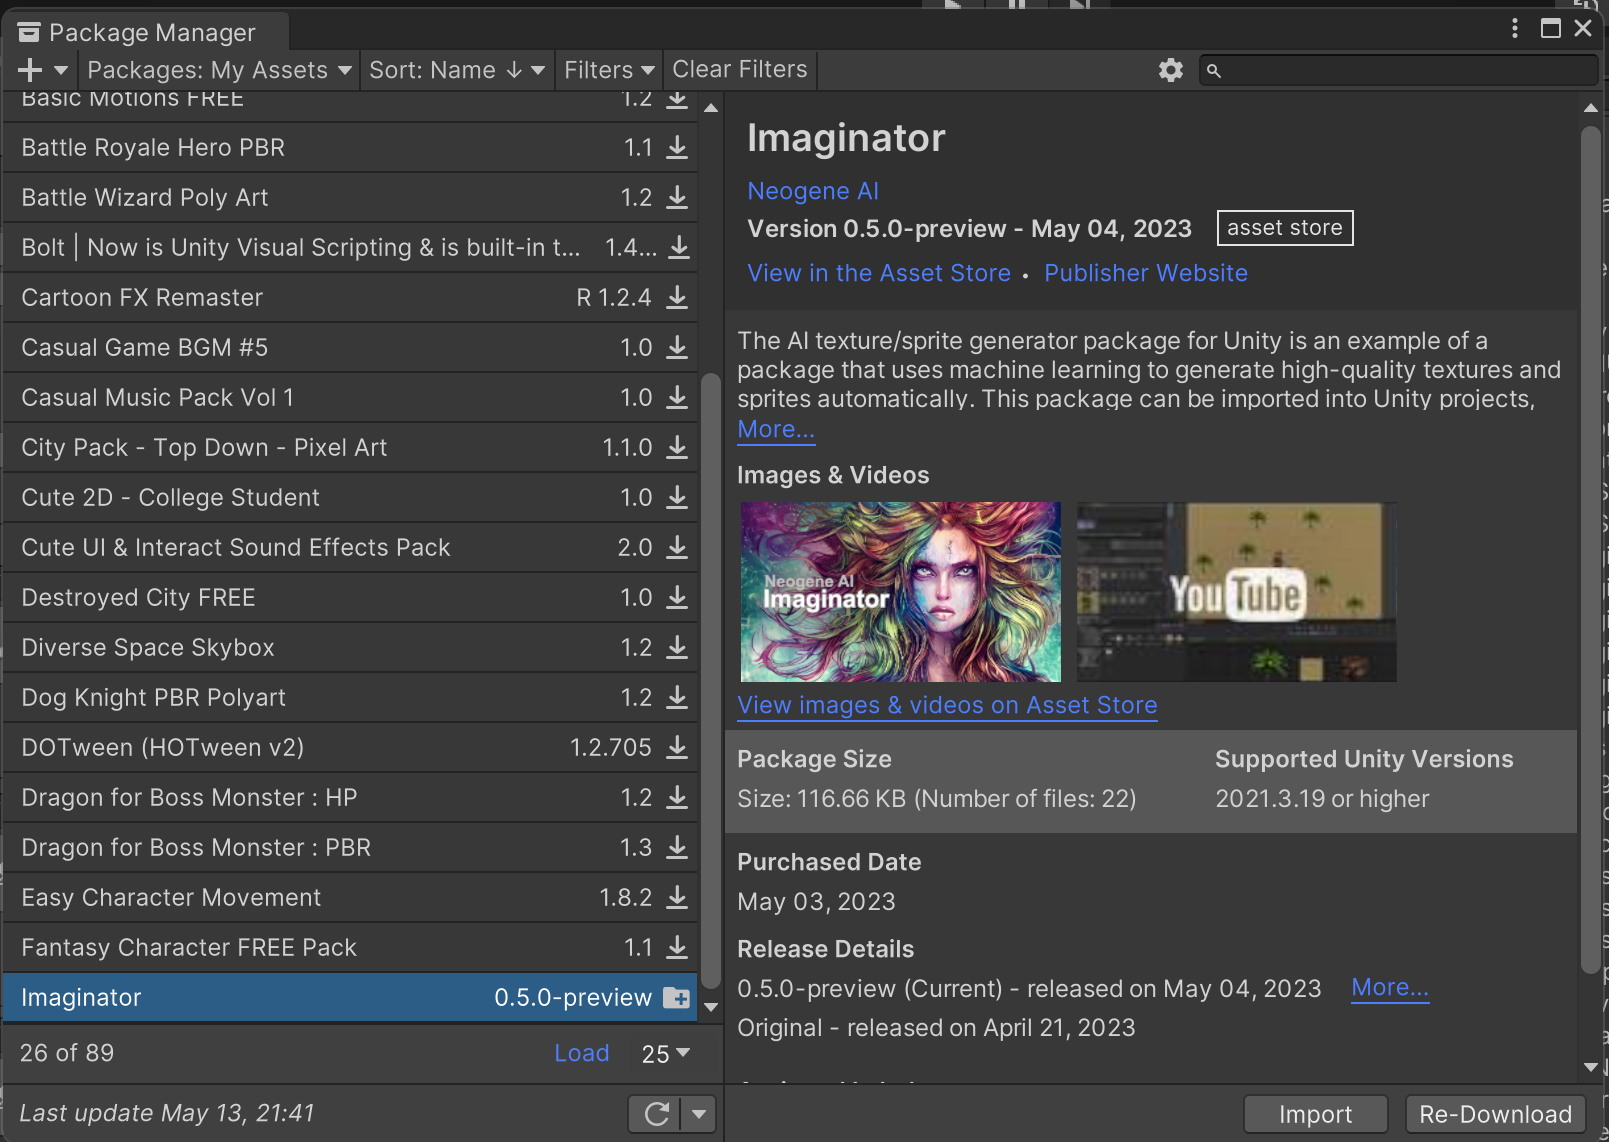Download Cute 2D College Student

pos(677,497)
